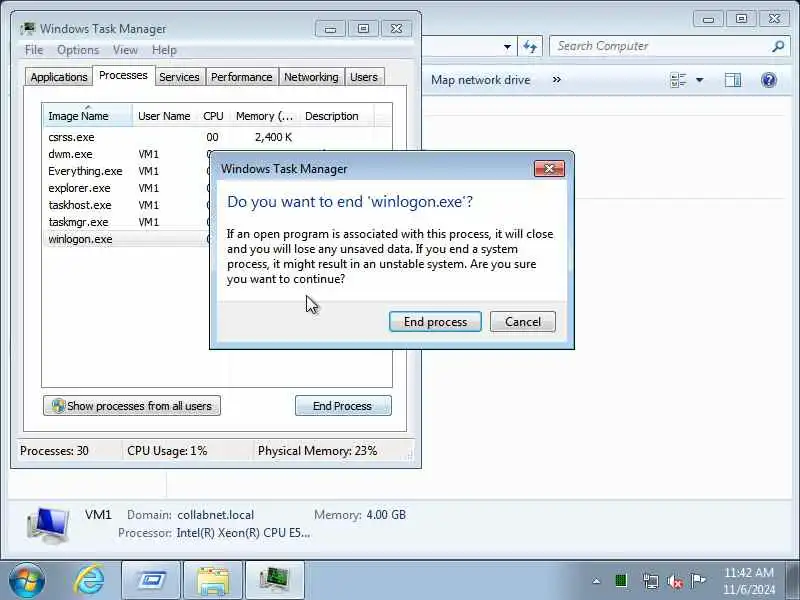800x600 pixels.
Task: Open Explorer help with question mark icon
Action: tap(768, 80)
